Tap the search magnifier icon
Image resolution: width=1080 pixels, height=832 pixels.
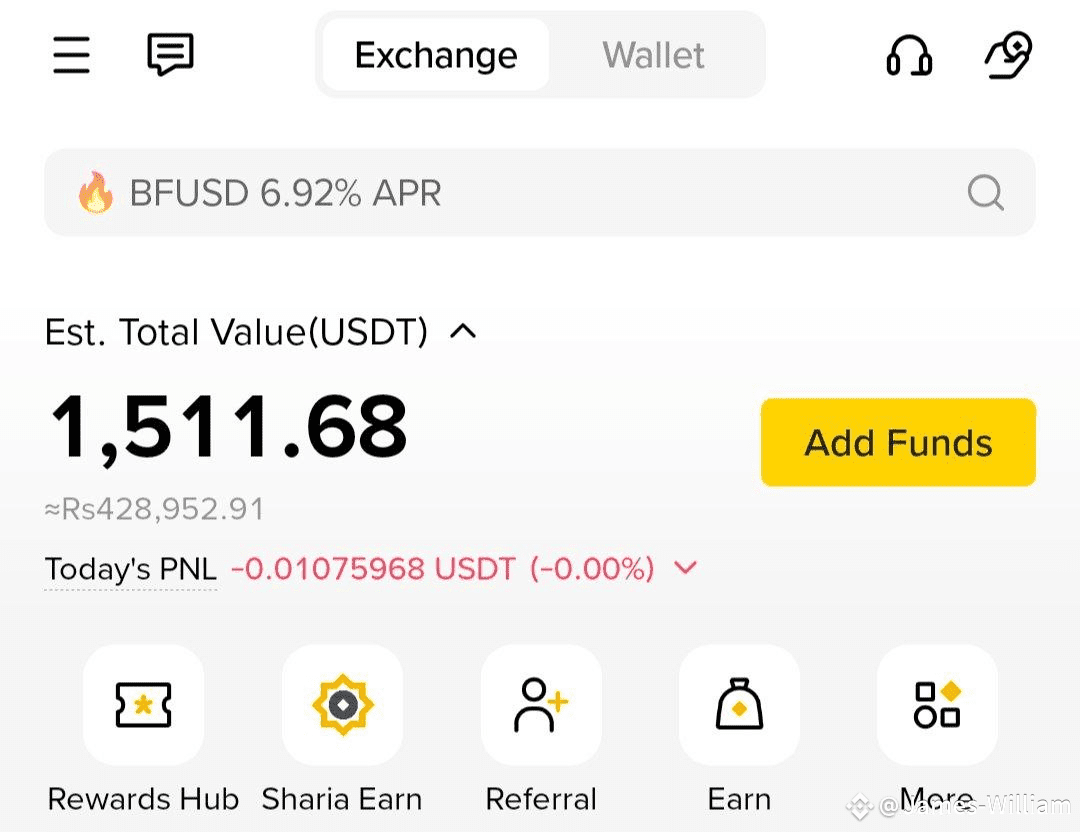(986, 192)
